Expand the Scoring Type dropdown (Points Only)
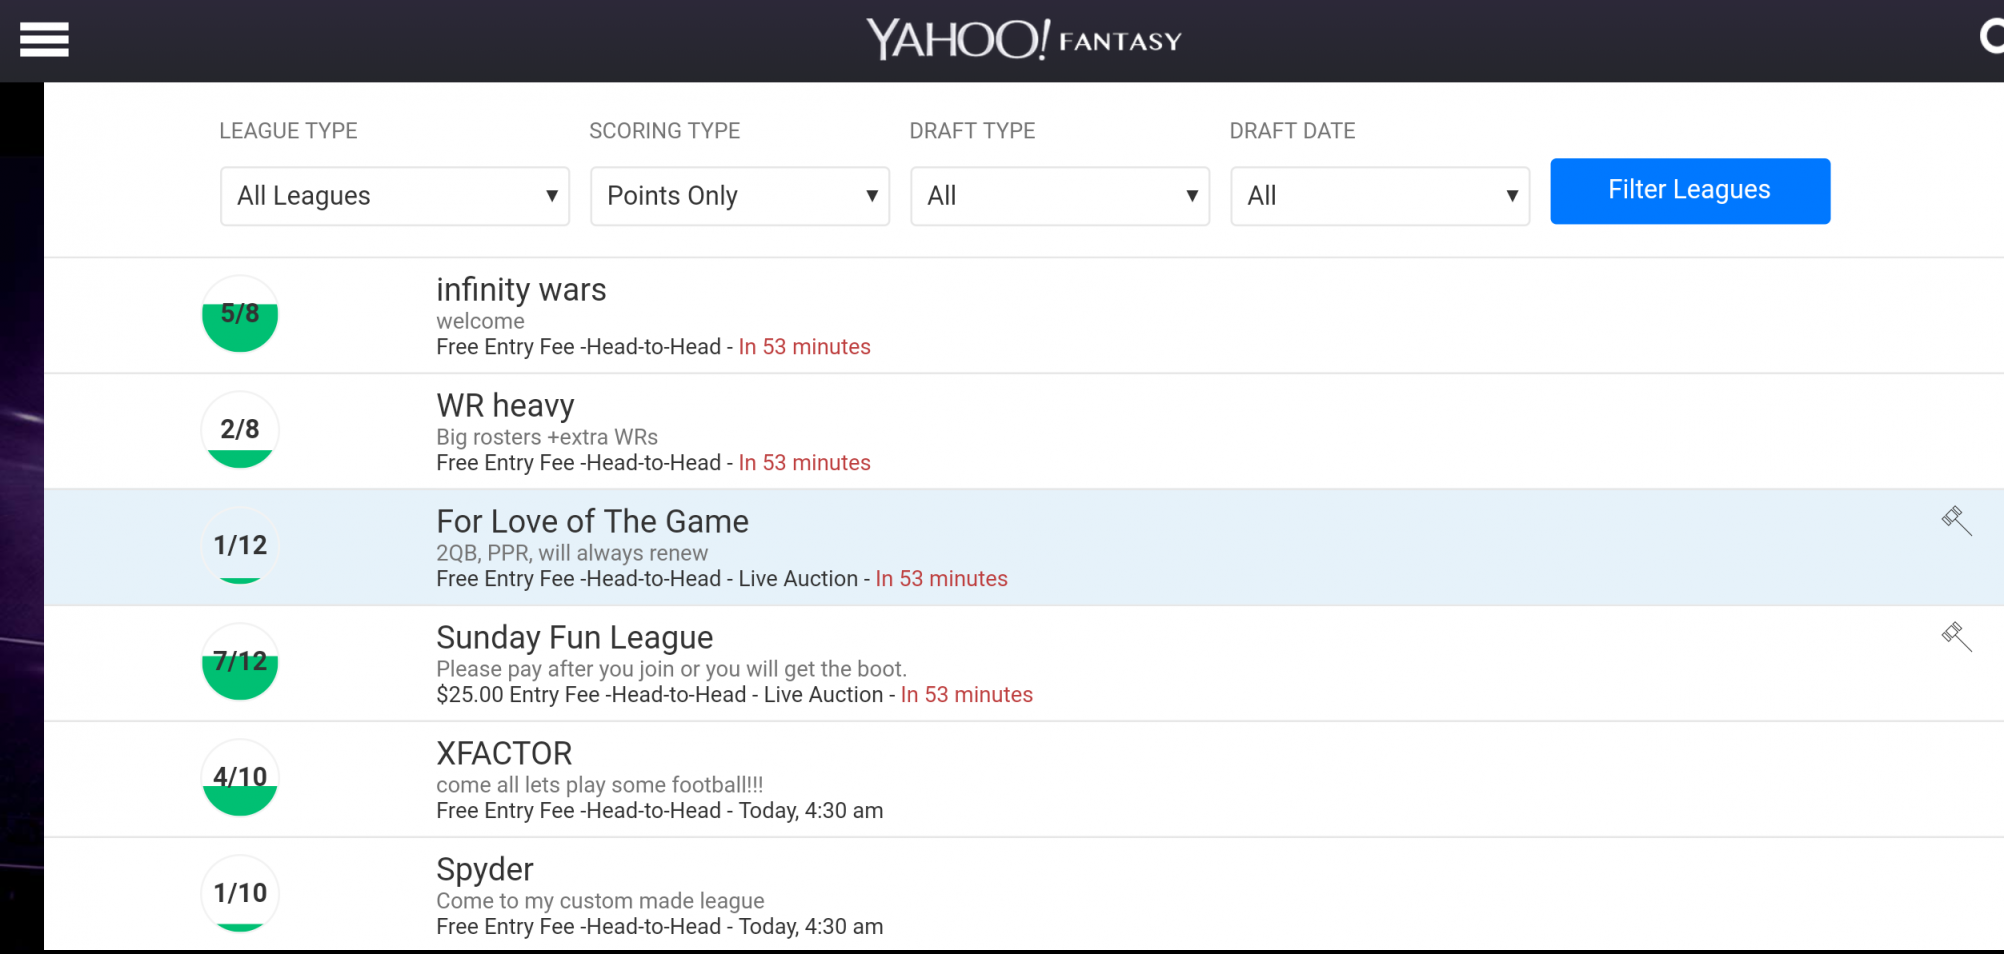 pos(740,196)
